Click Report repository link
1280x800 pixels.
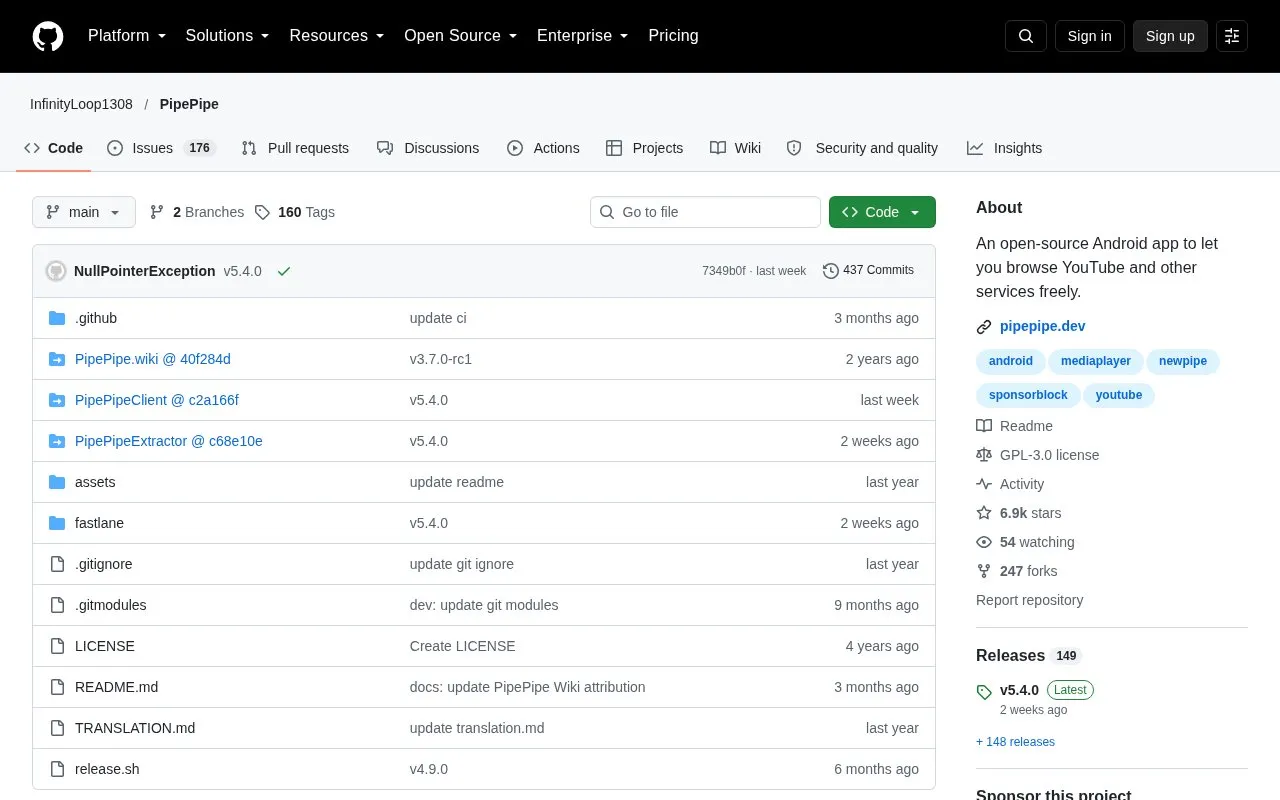tap(1029, 600)
